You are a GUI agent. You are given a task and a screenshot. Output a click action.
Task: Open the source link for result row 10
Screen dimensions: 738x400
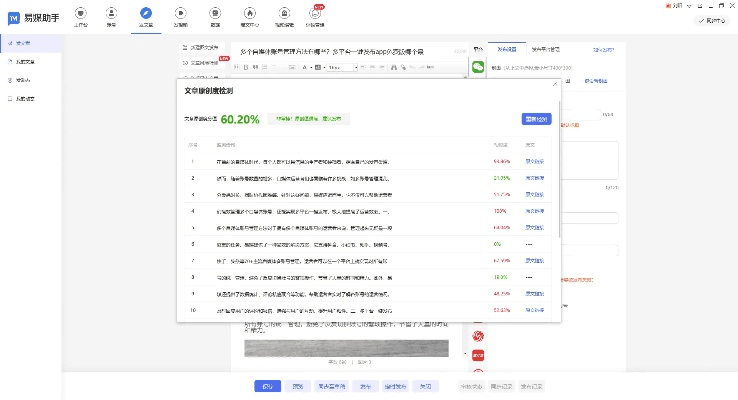click(536, 310)
